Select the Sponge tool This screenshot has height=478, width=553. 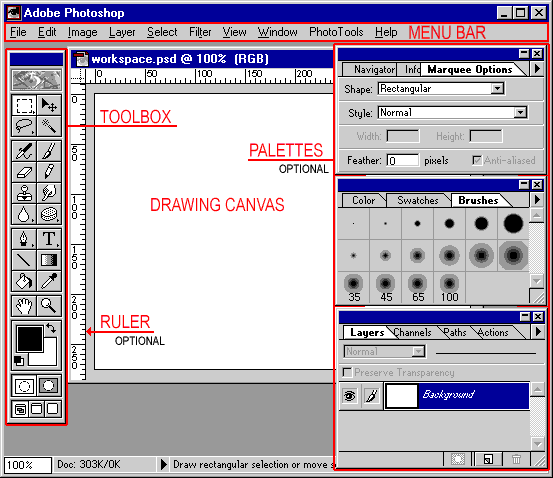(x=49, y=214)
